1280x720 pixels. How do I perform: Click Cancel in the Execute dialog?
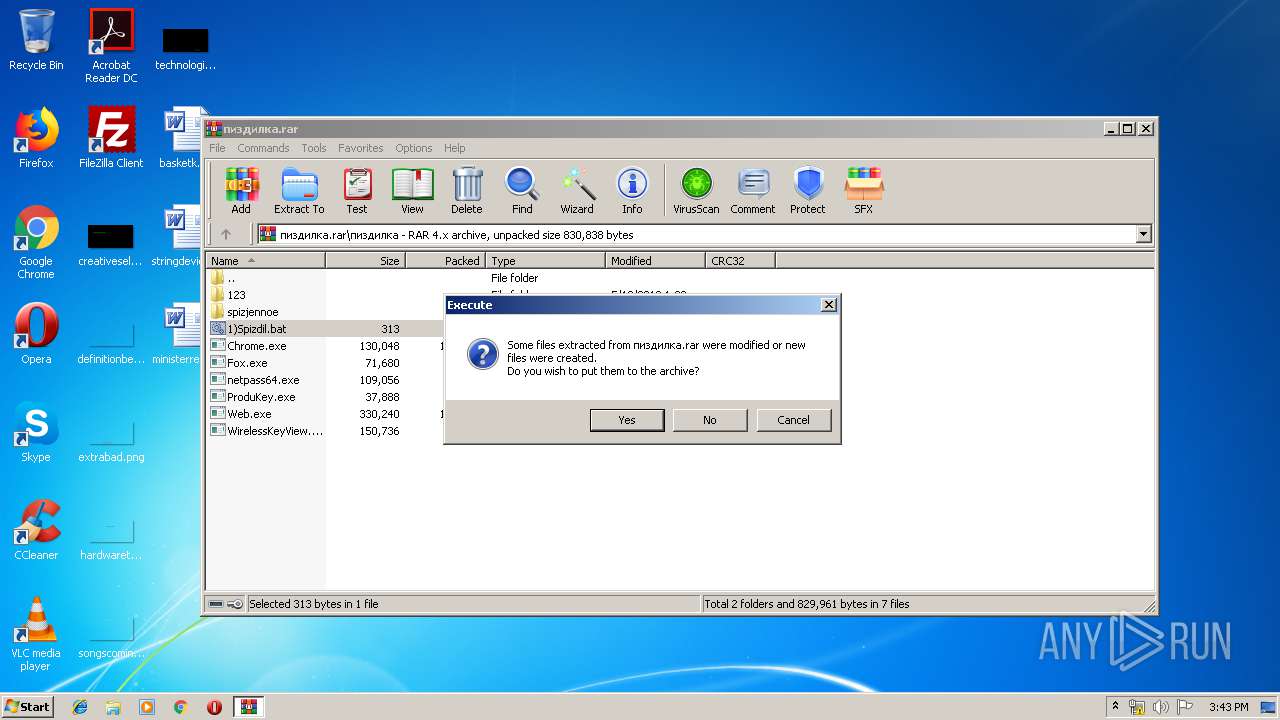(794, 420)
